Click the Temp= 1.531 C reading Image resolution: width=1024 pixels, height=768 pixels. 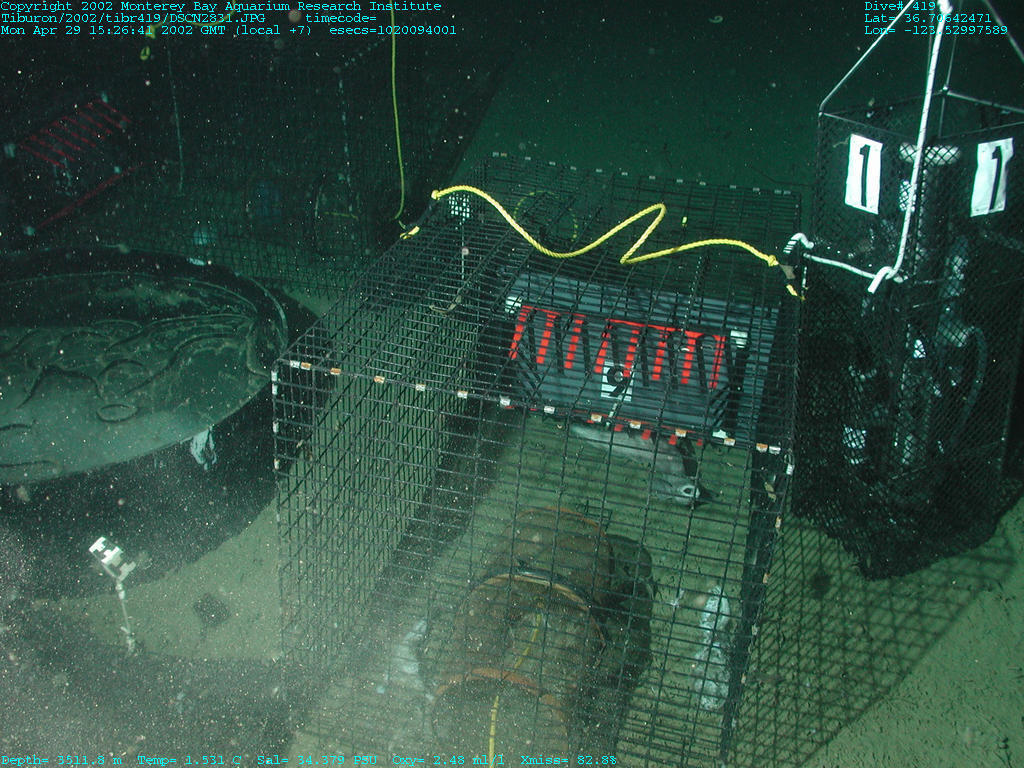192,760
